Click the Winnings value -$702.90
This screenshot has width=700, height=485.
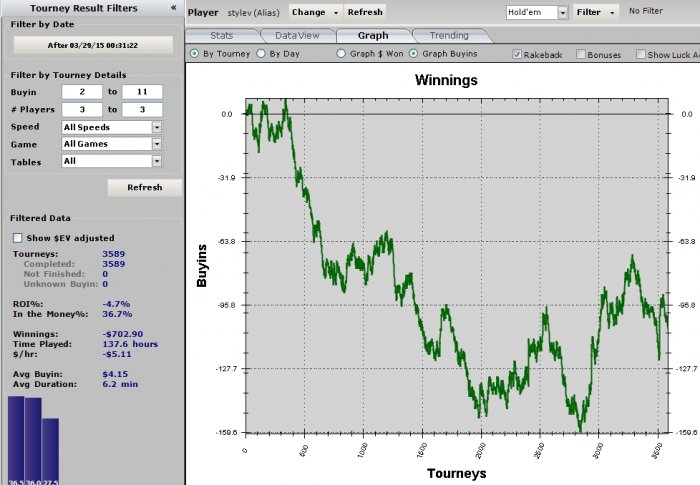pyautogui.click(x=123, y=334)
